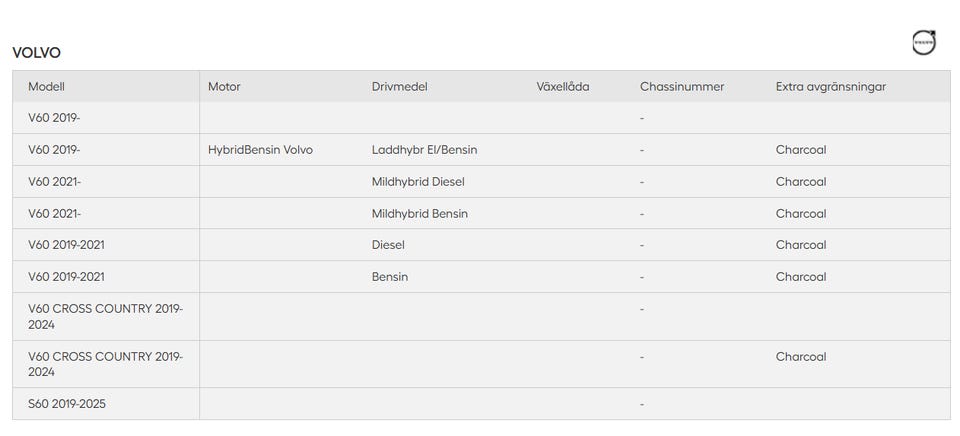Click the Bensin fuel cell
The width and height of the screenshot is (960, 436).
tap(390, 277)
